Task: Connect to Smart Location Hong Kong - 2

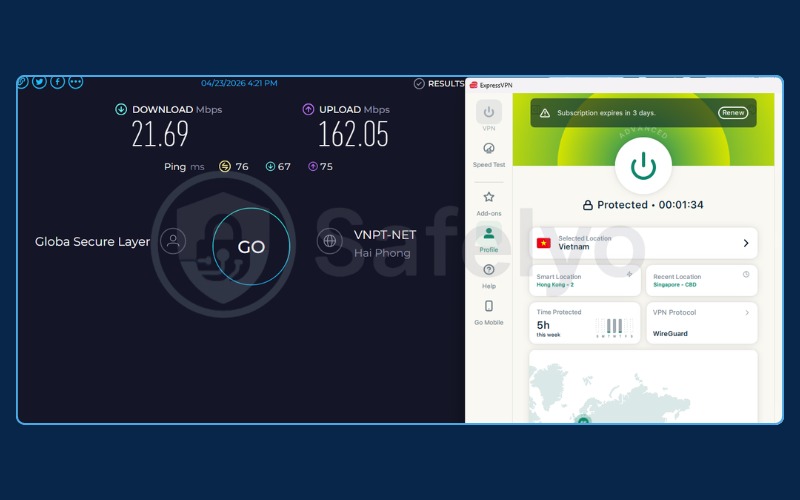Action: [585, 280]
